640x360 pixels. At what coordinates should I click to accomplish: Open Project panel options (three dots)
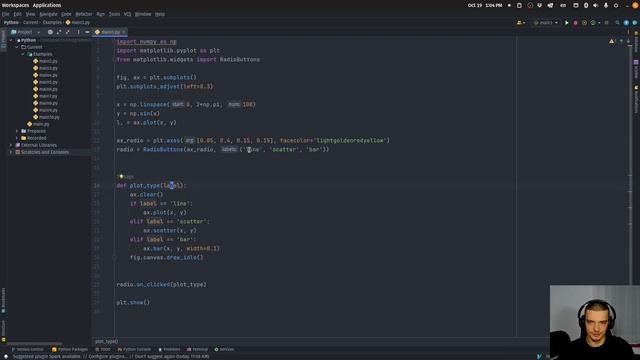coord(78,32)
